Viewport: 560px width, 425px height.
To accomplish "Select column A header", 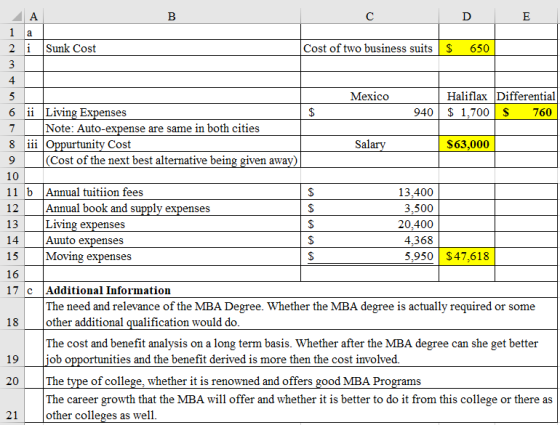I will point(34,16).
